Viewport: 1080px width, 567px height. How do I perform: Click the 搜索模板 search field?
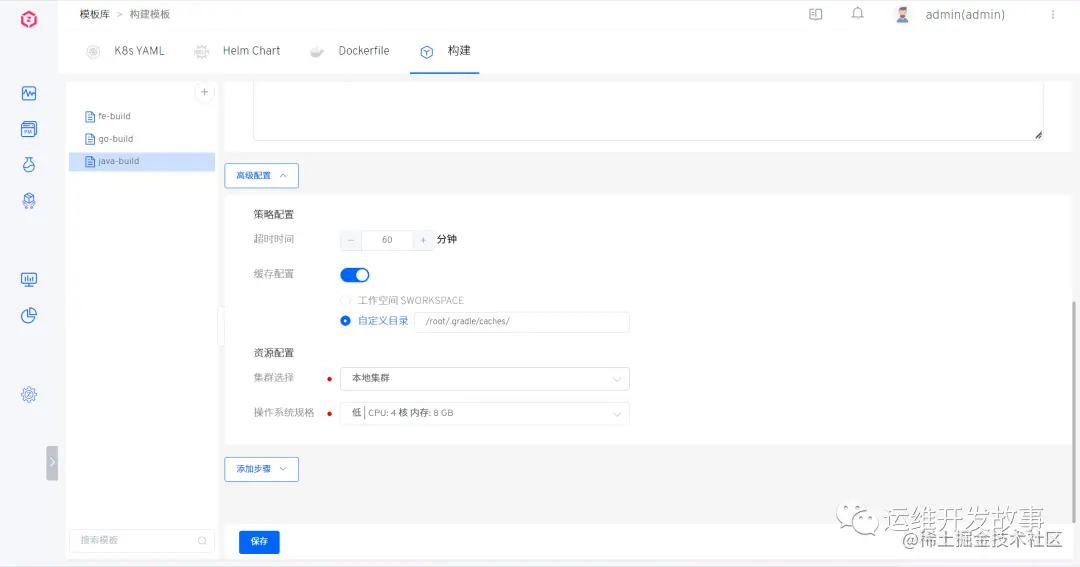click(x=142, y=541)
